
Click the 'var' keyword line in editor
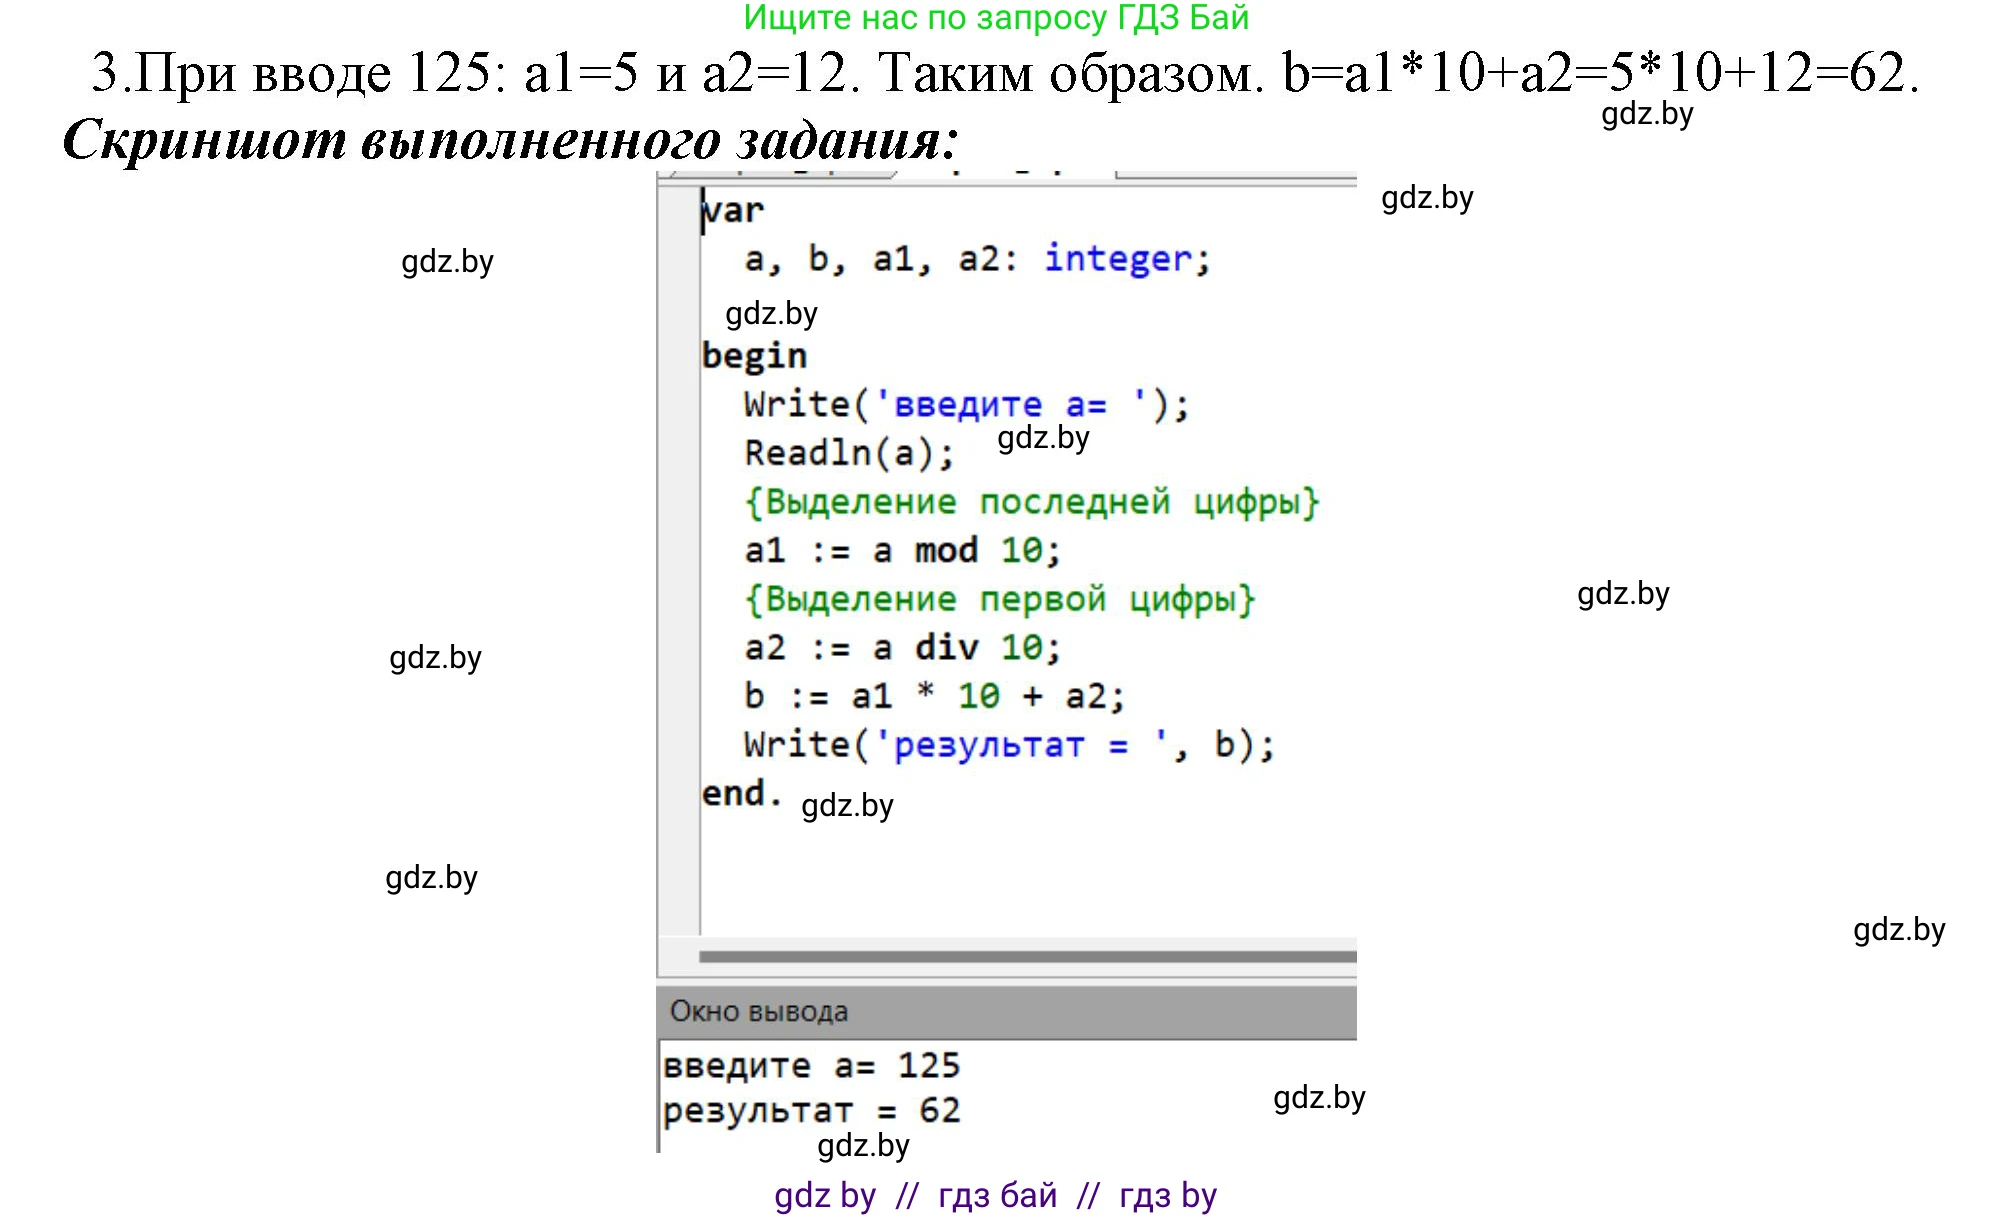(733, 211)
